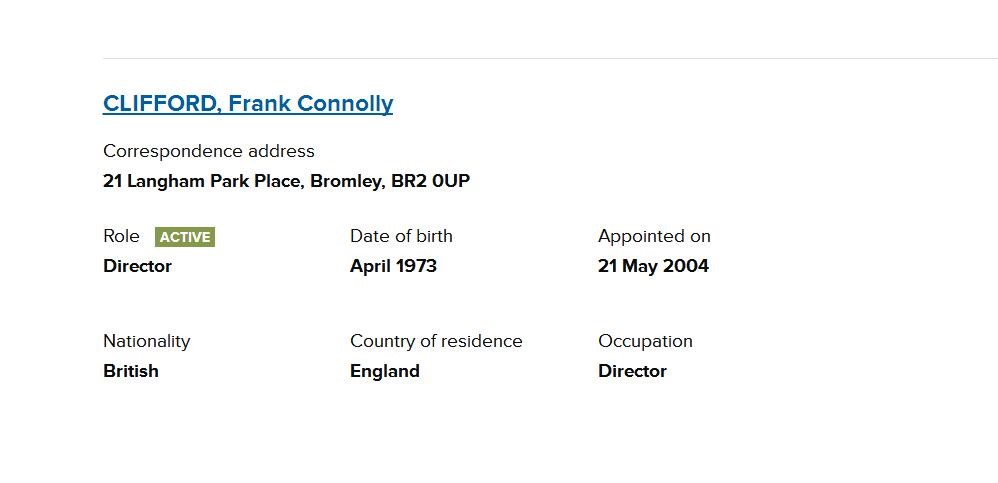Click the Role label
Screen dimensions: 998x483
[x=121, y=236]
